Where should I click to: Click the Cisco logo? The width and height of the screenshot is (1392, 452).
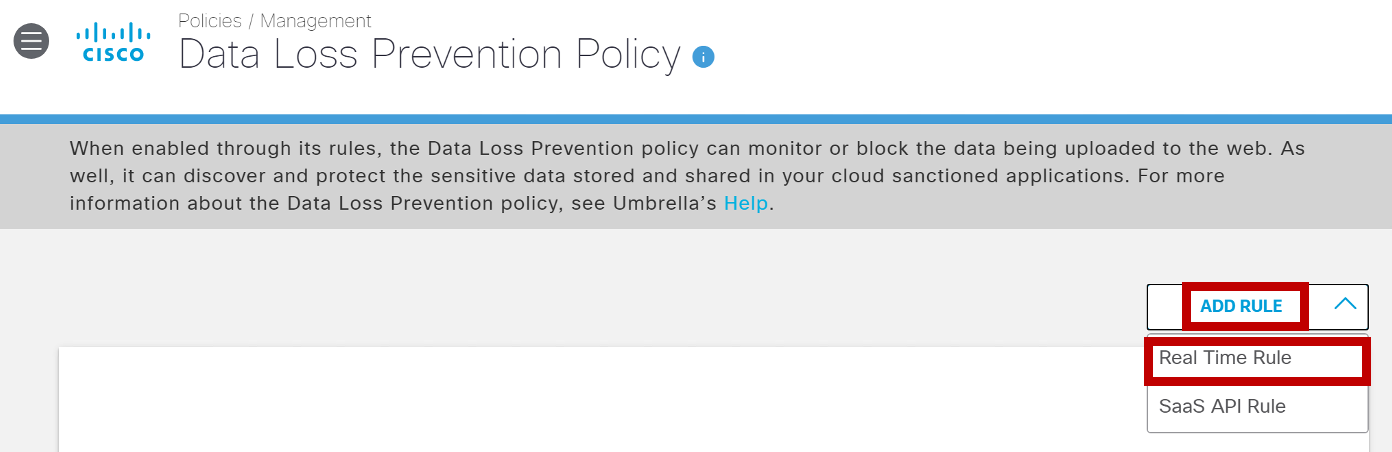pyautogui.click(x=112, y=42)
